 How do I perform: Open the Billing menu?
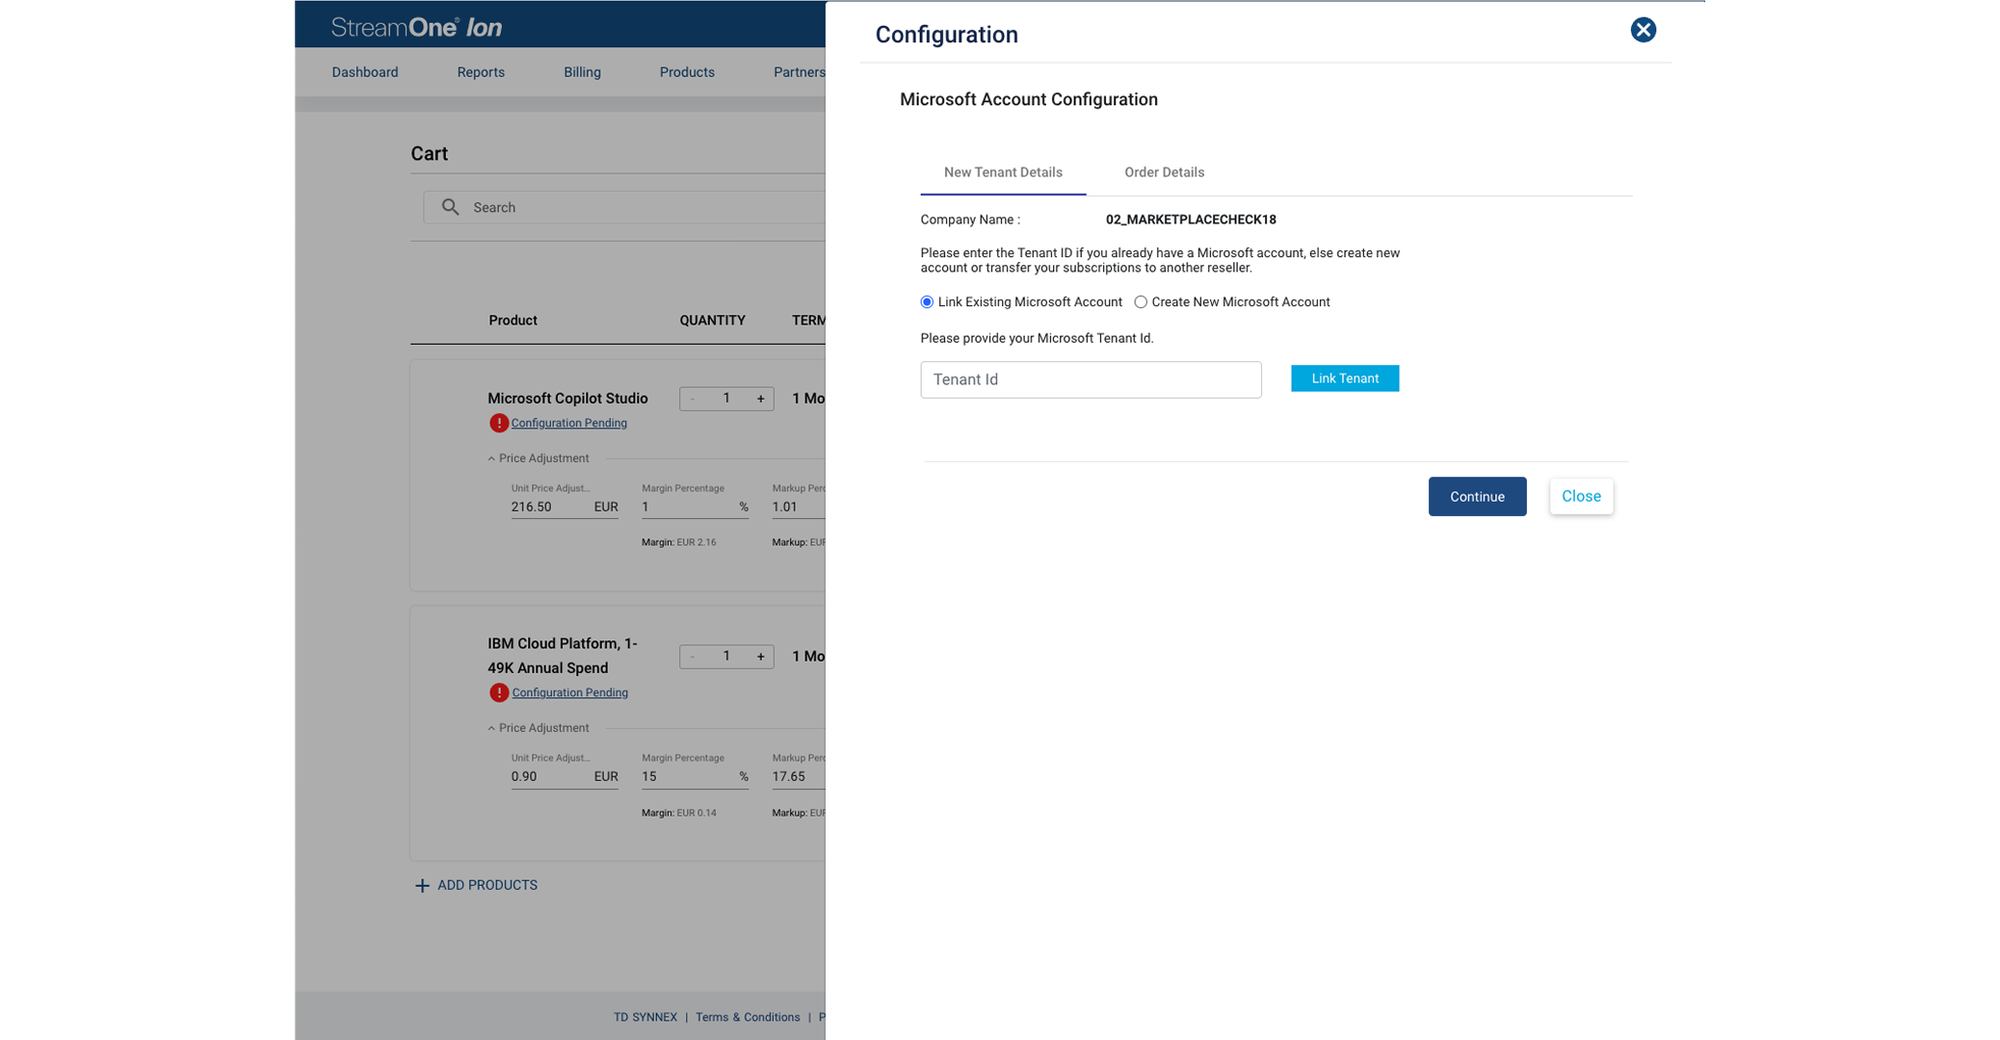point(582,72)
